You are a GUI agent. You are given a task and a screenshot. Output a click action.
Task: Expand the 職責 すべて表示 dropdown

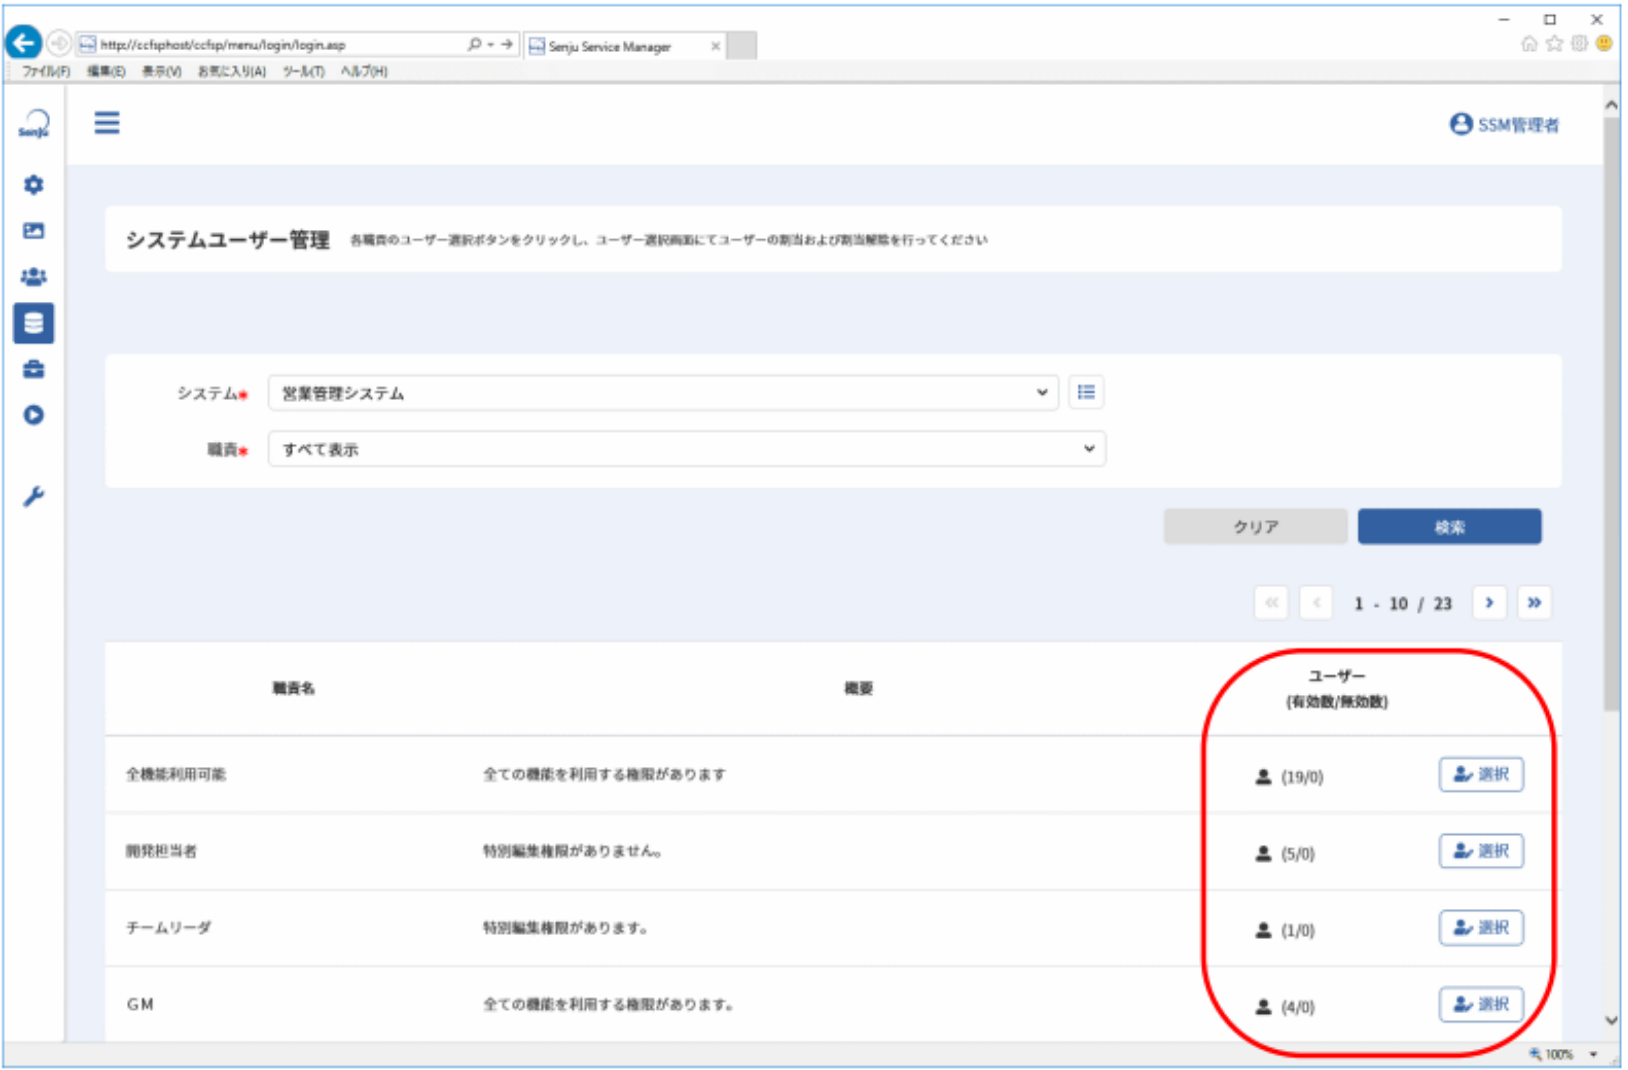(x=687, y=449)
